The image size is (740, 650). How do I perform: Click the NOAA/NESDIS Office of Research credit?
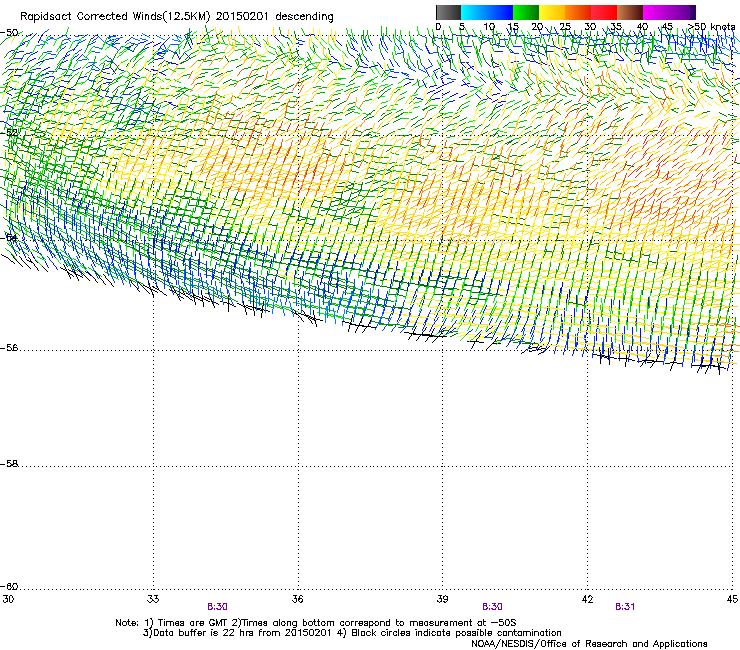589,643
